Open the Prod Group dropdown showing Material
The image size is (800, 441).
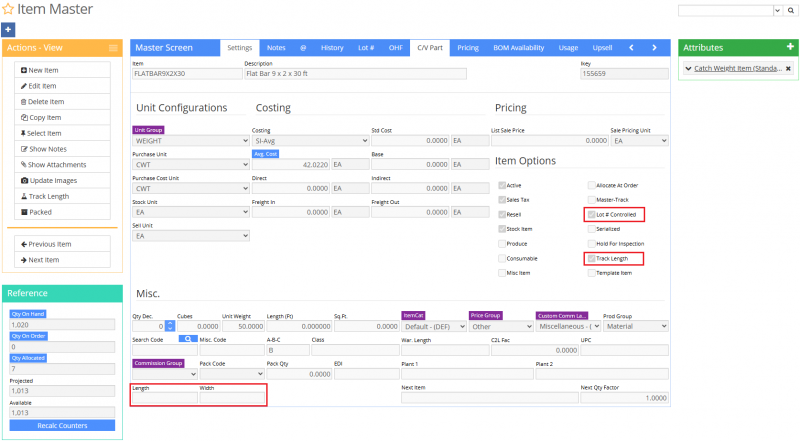pyautogui.click(x=635, y=326)
